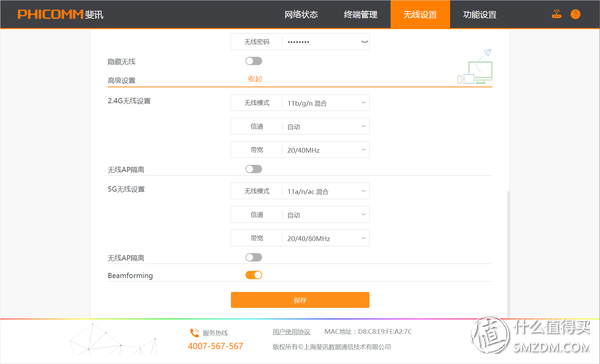This screenshot has width=600, height=364.
Task: Toggle 5G 无线AP隔离 switch
Action: coord(254,257)
